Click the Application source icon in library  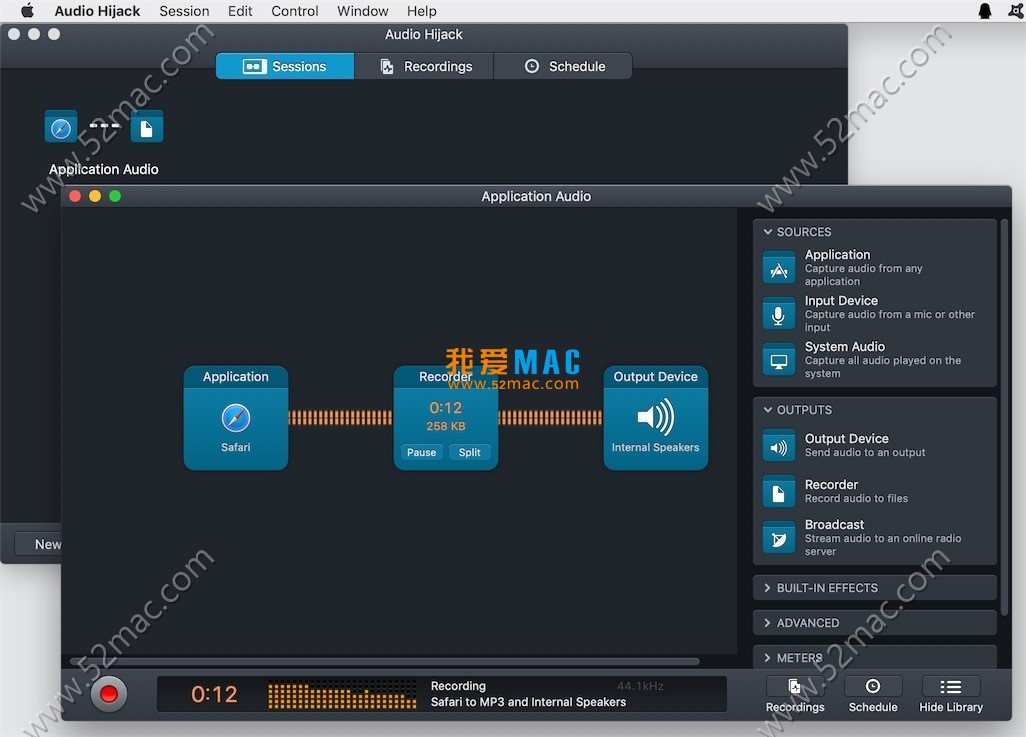(x=778, y=268)
